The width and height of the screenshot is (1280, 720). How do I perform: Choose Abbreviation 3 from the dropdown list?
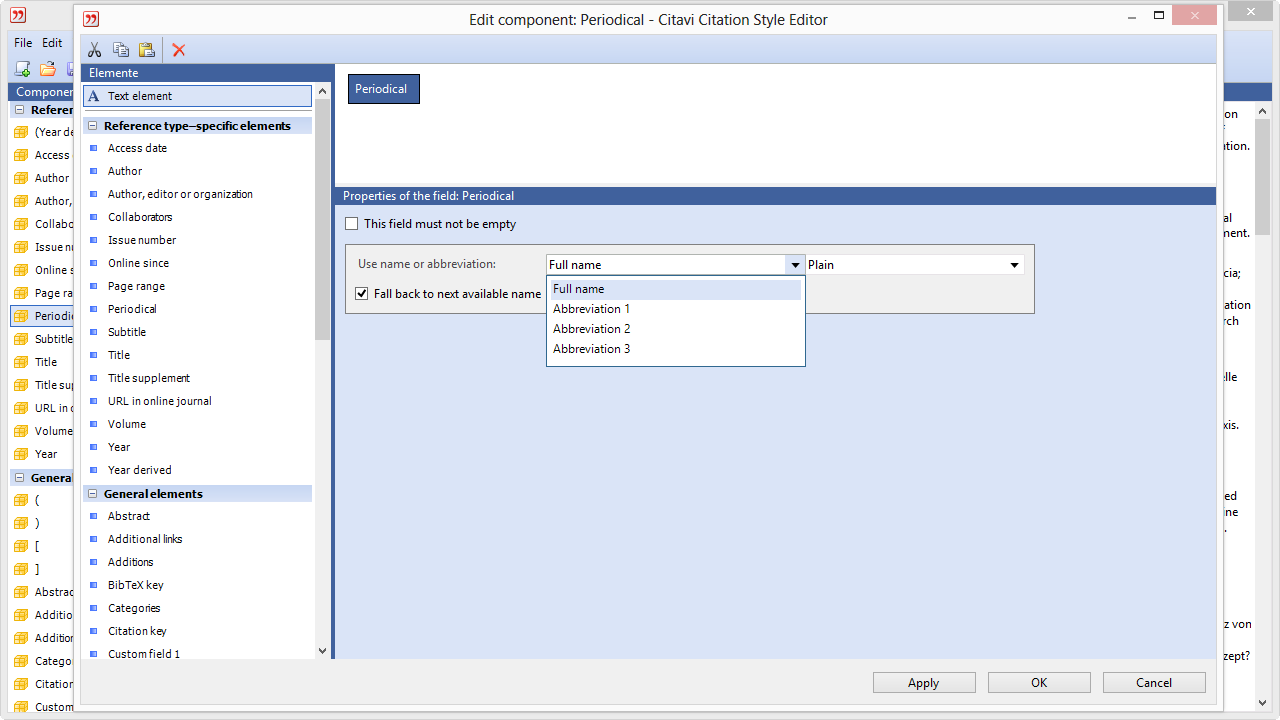(x=676, y=349)
